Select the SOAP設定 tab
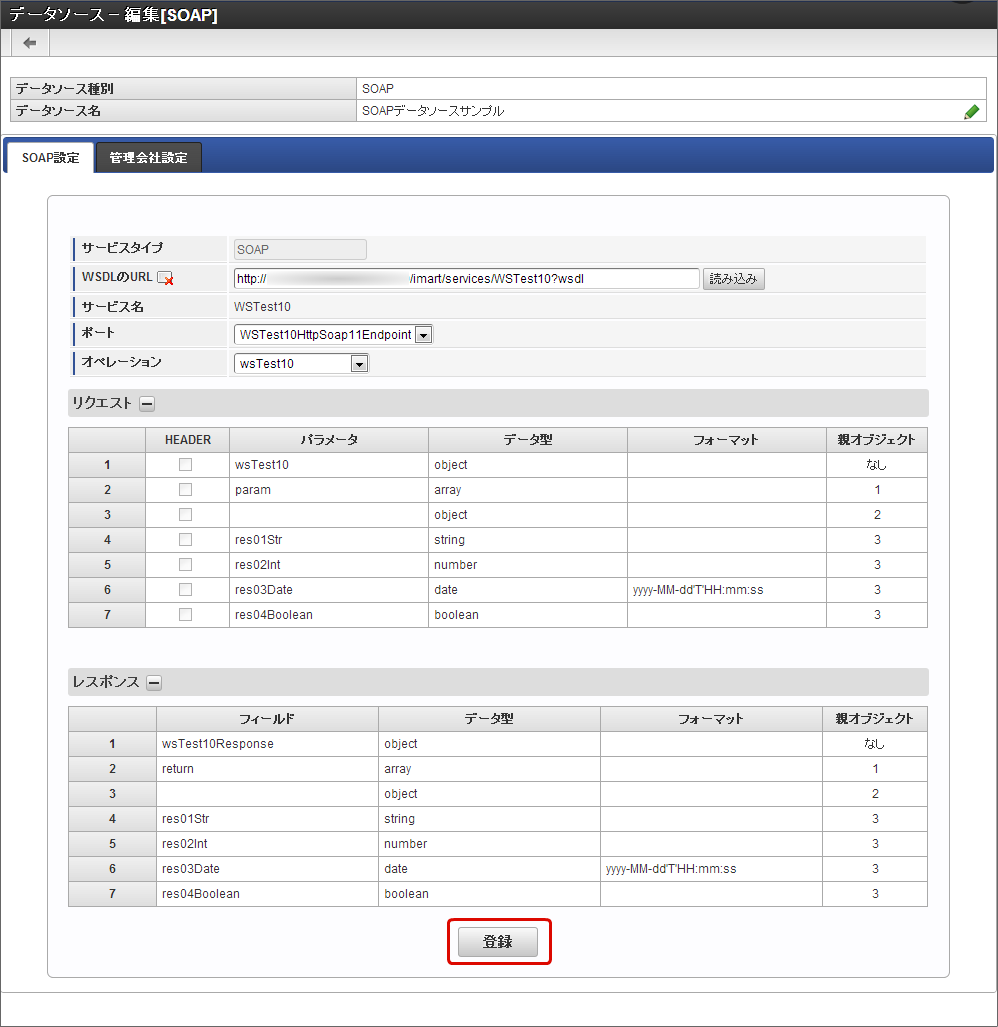 pyautogui.click(x=50, y=158)
